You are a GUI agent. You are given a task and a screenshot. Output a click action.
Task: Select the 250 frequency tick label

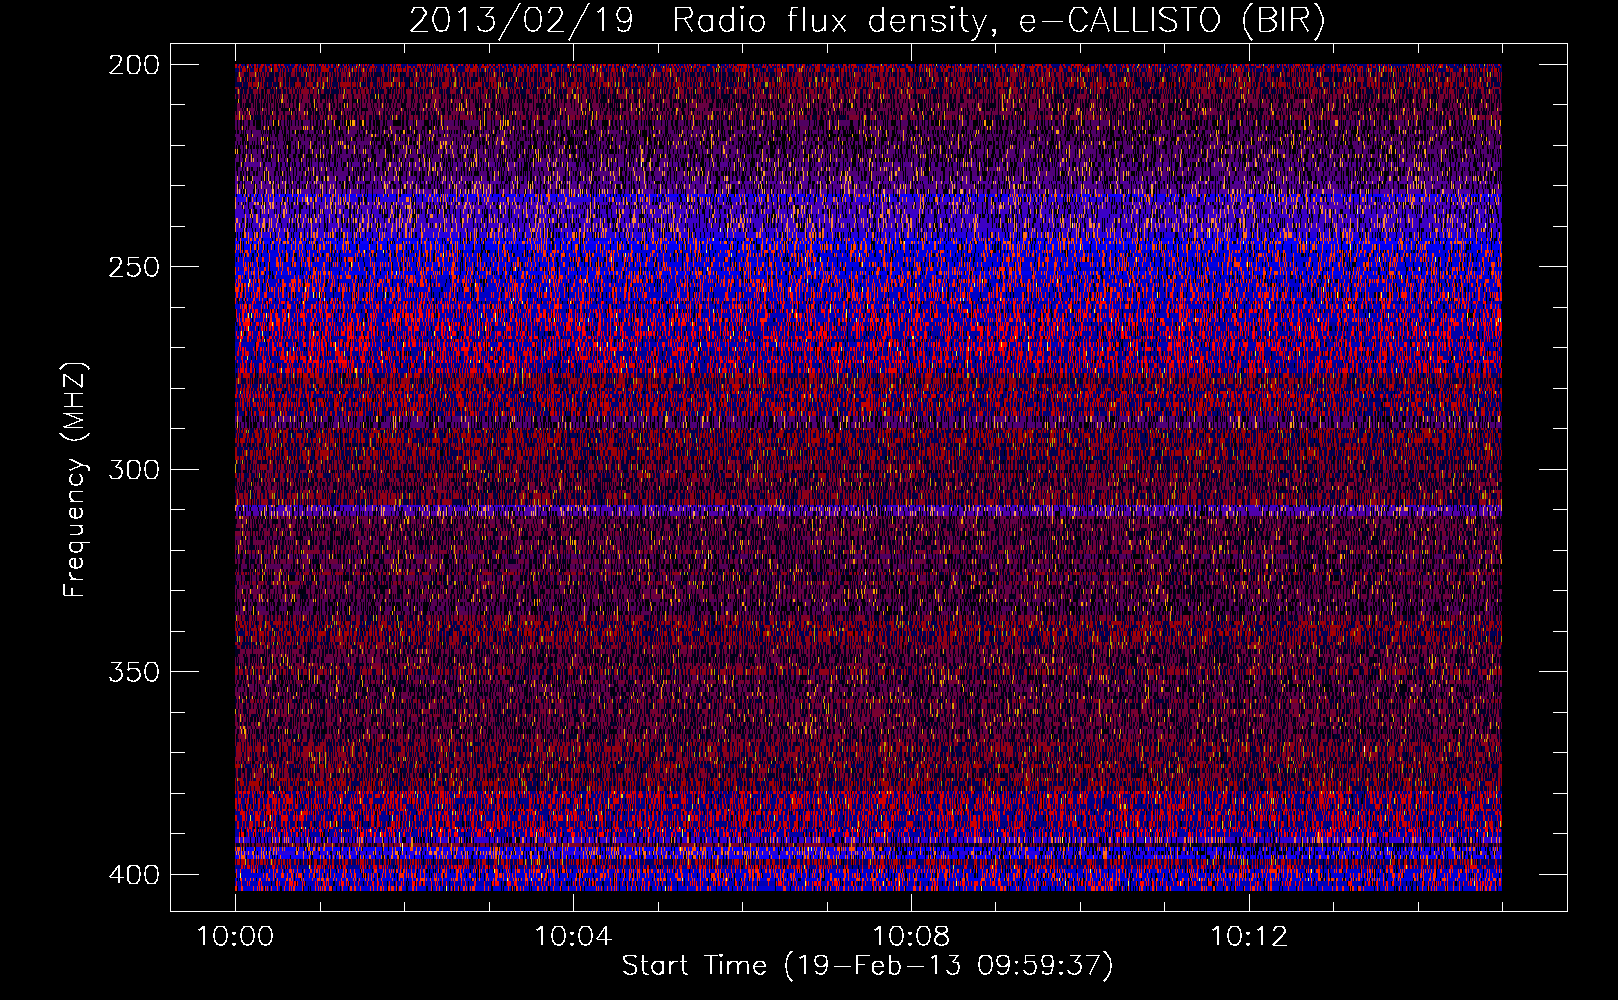[x=133, y=267]
